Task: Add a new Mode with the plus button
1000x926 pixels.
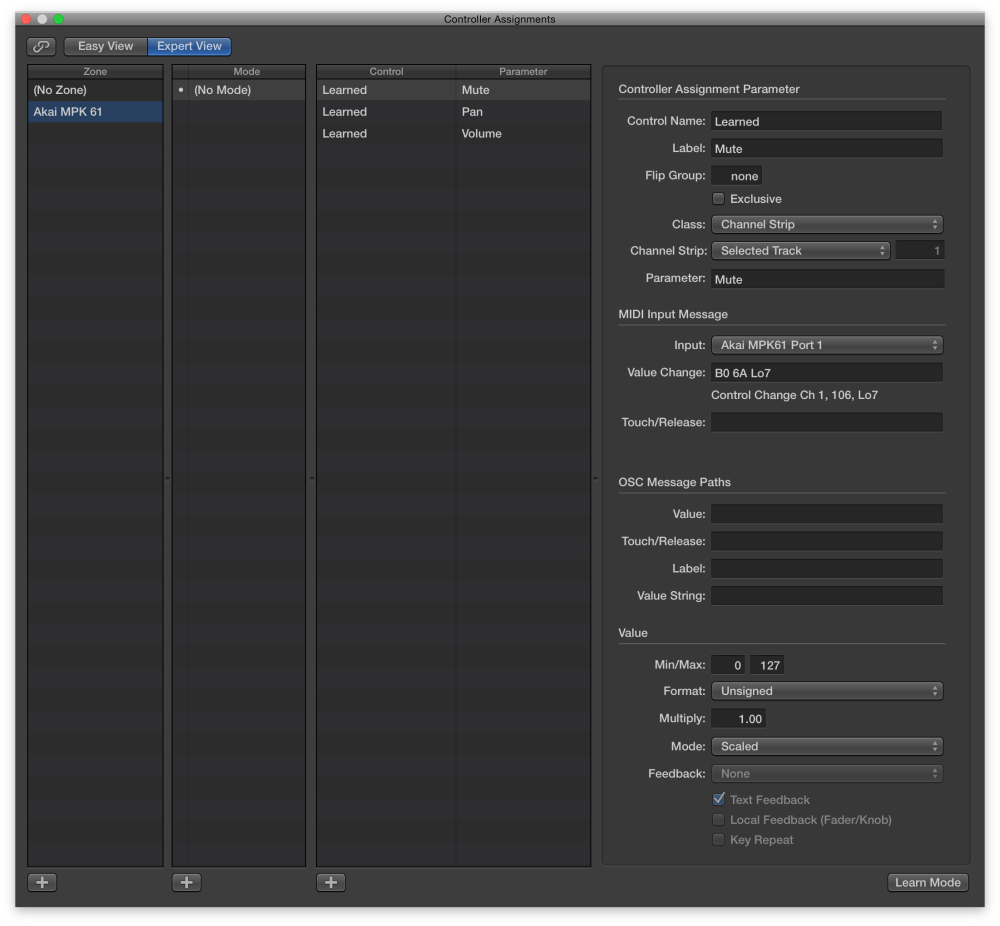Action: pyautogui.click(x=186, y=882)
